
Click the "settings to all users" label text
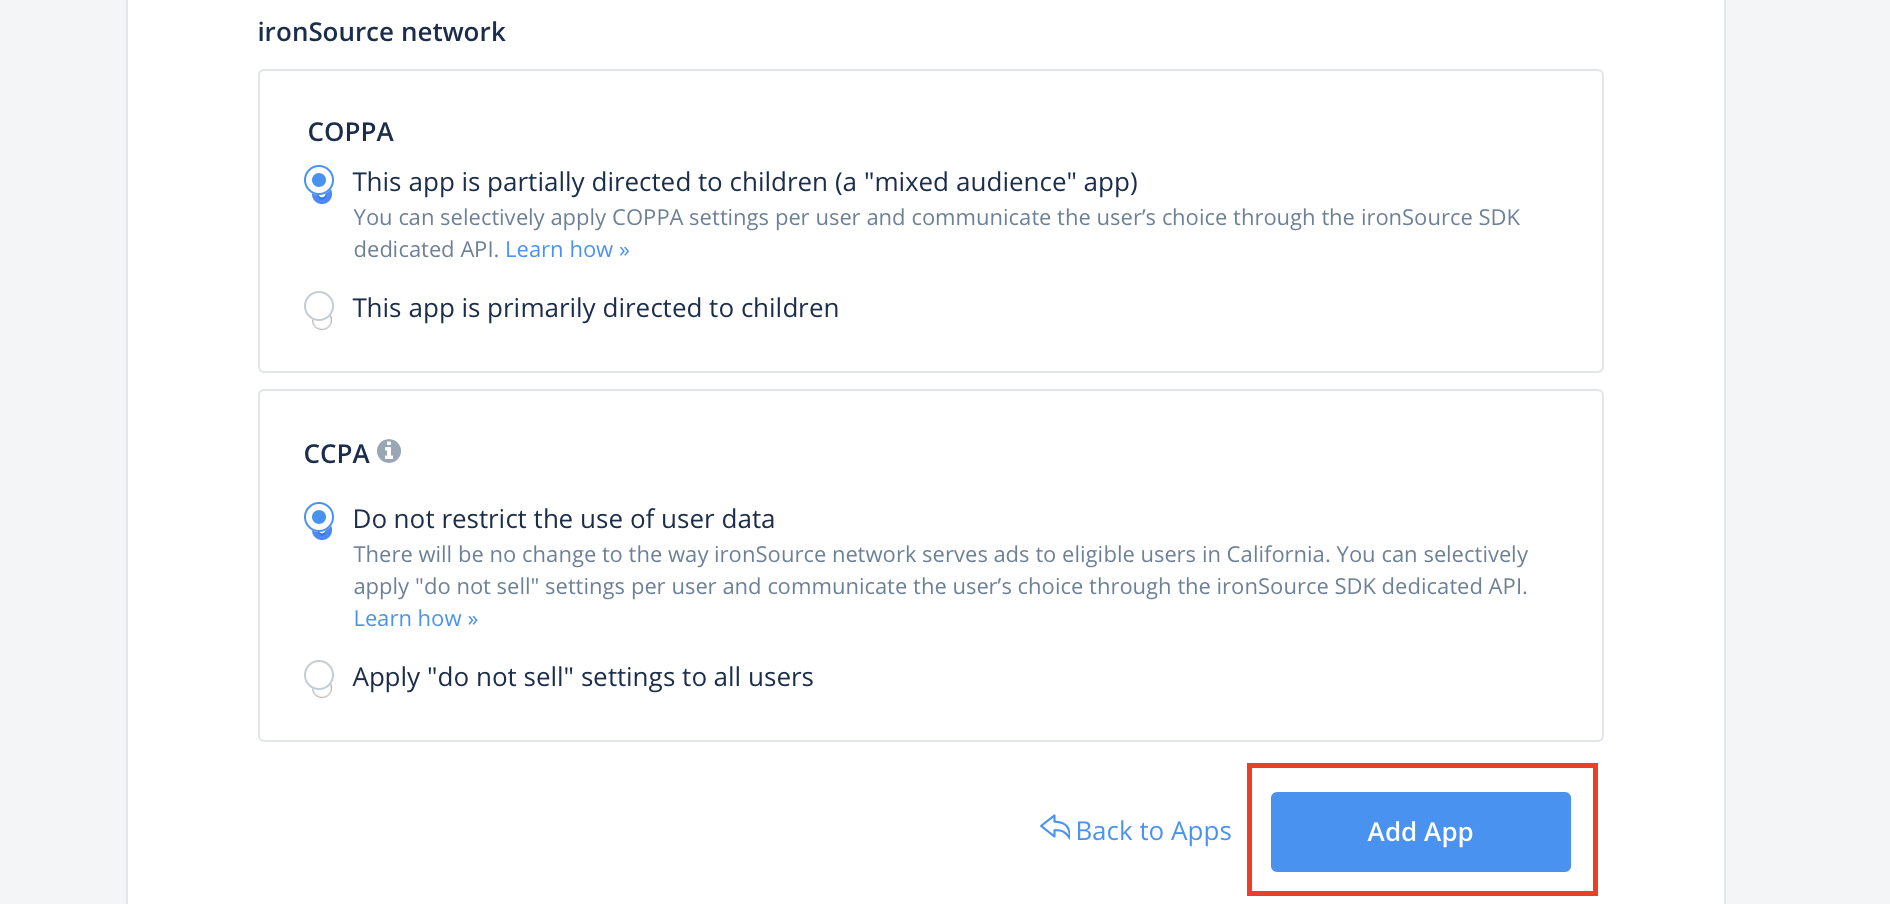point(697,677)
